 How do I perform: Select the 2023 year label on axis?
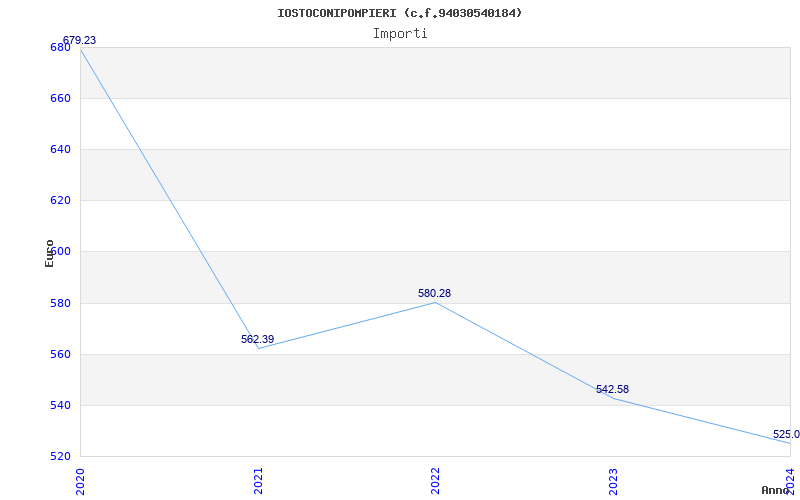click(x=613, y=480)
